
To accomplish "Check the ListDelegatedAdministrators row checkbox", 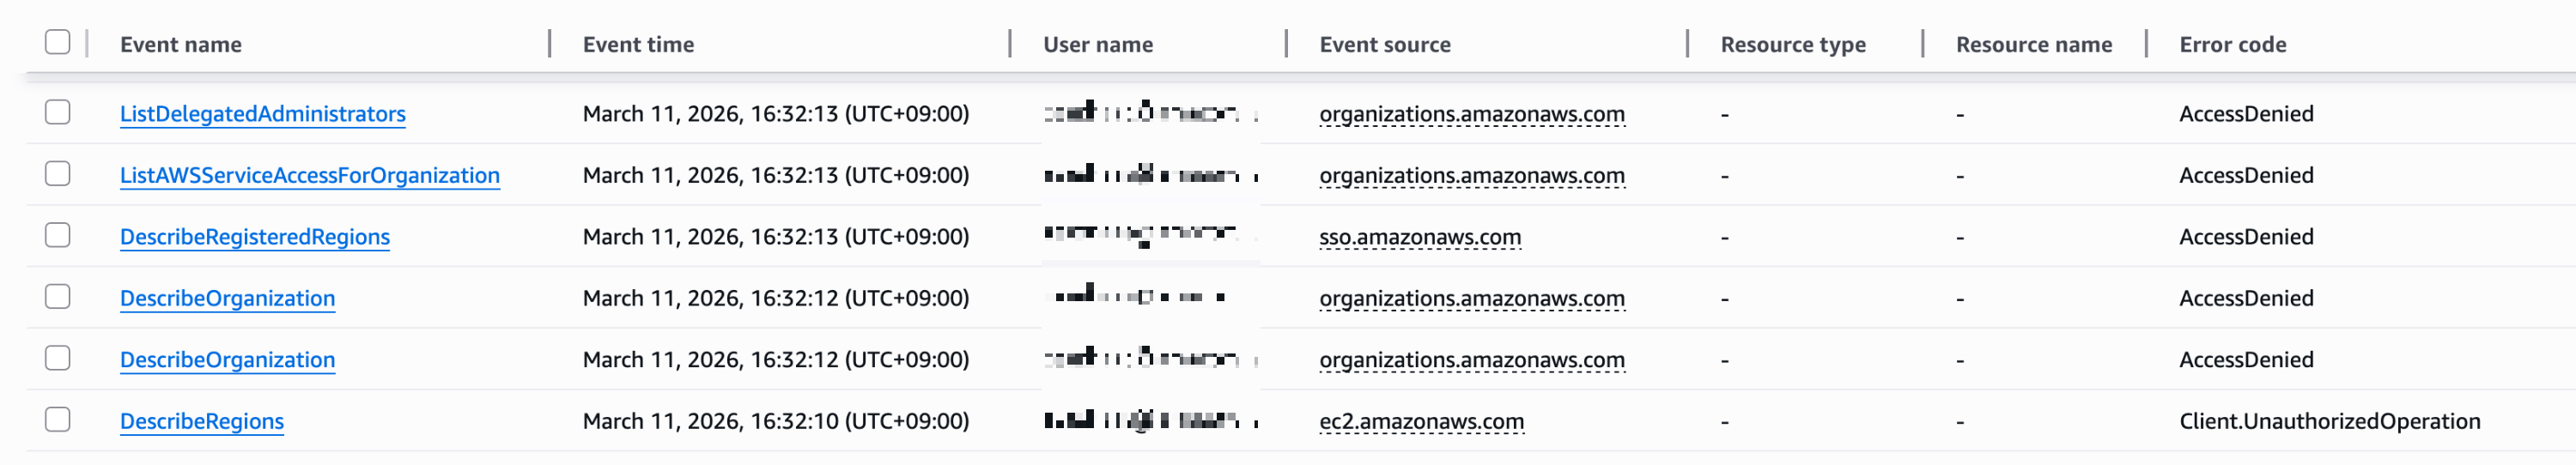I will click(x=58, y=112).
